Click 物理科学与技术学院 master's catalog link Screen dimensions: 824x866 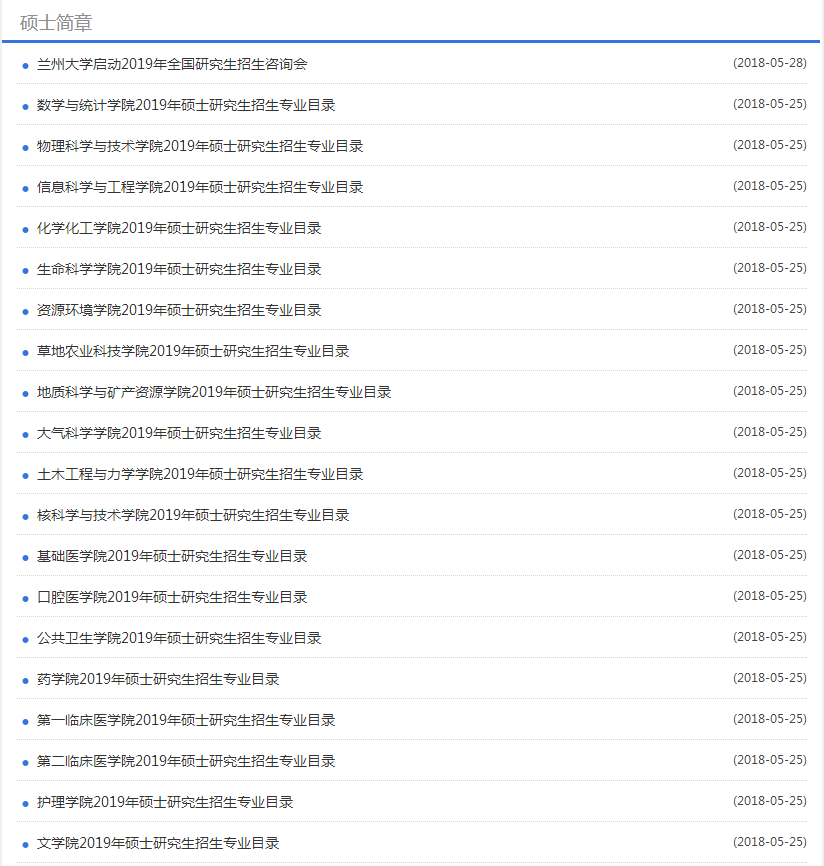[200, 146]
